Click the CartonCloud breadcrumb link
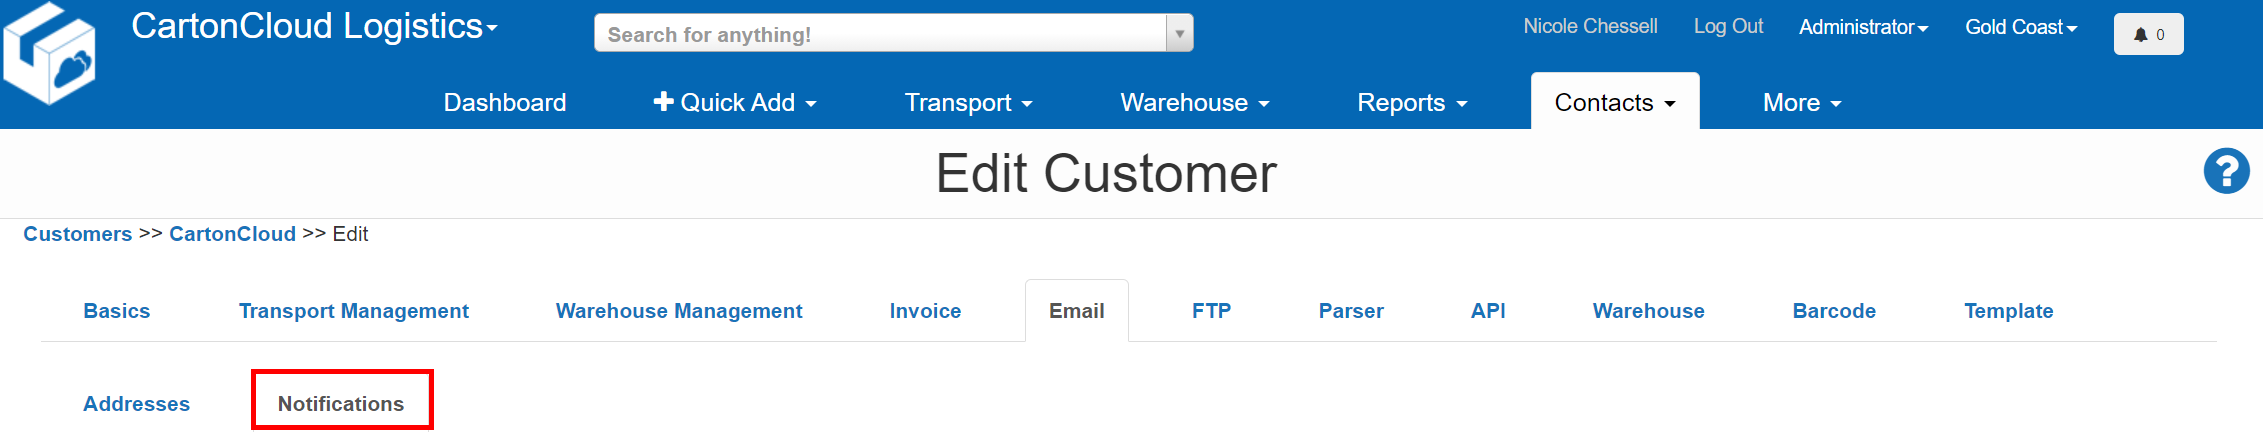 click(232, 234)
